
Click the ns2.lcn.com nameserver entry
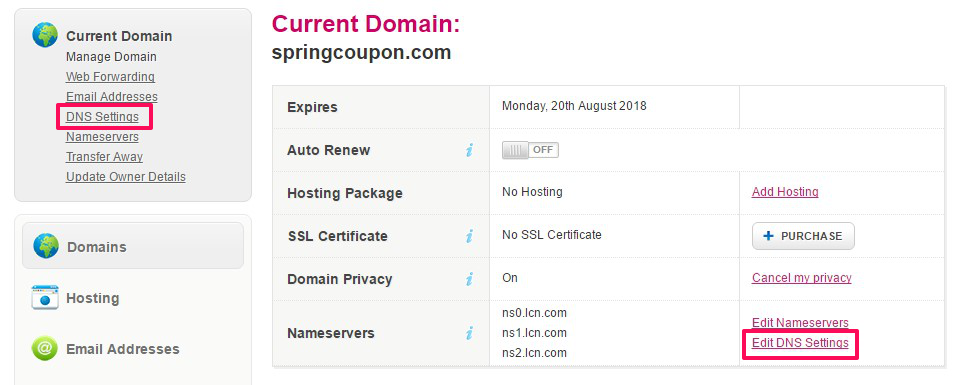535,353
